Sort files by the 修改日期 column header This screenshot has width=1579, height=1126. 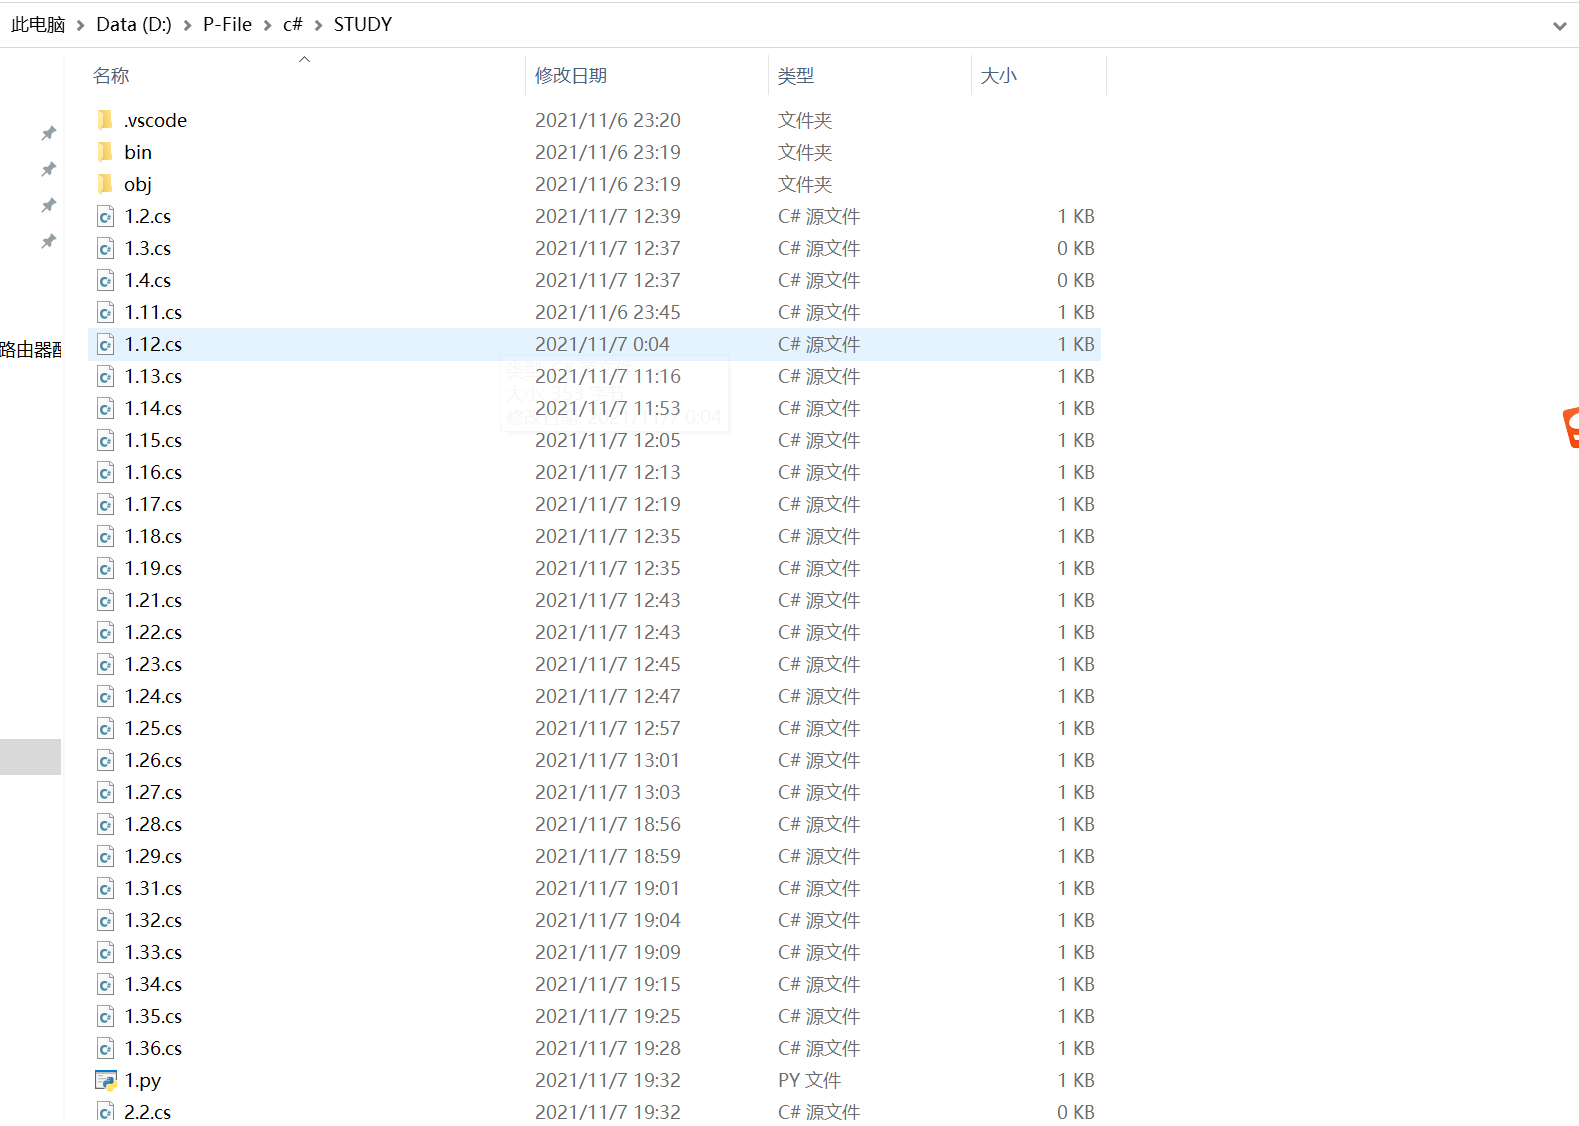tap(571, 76)
